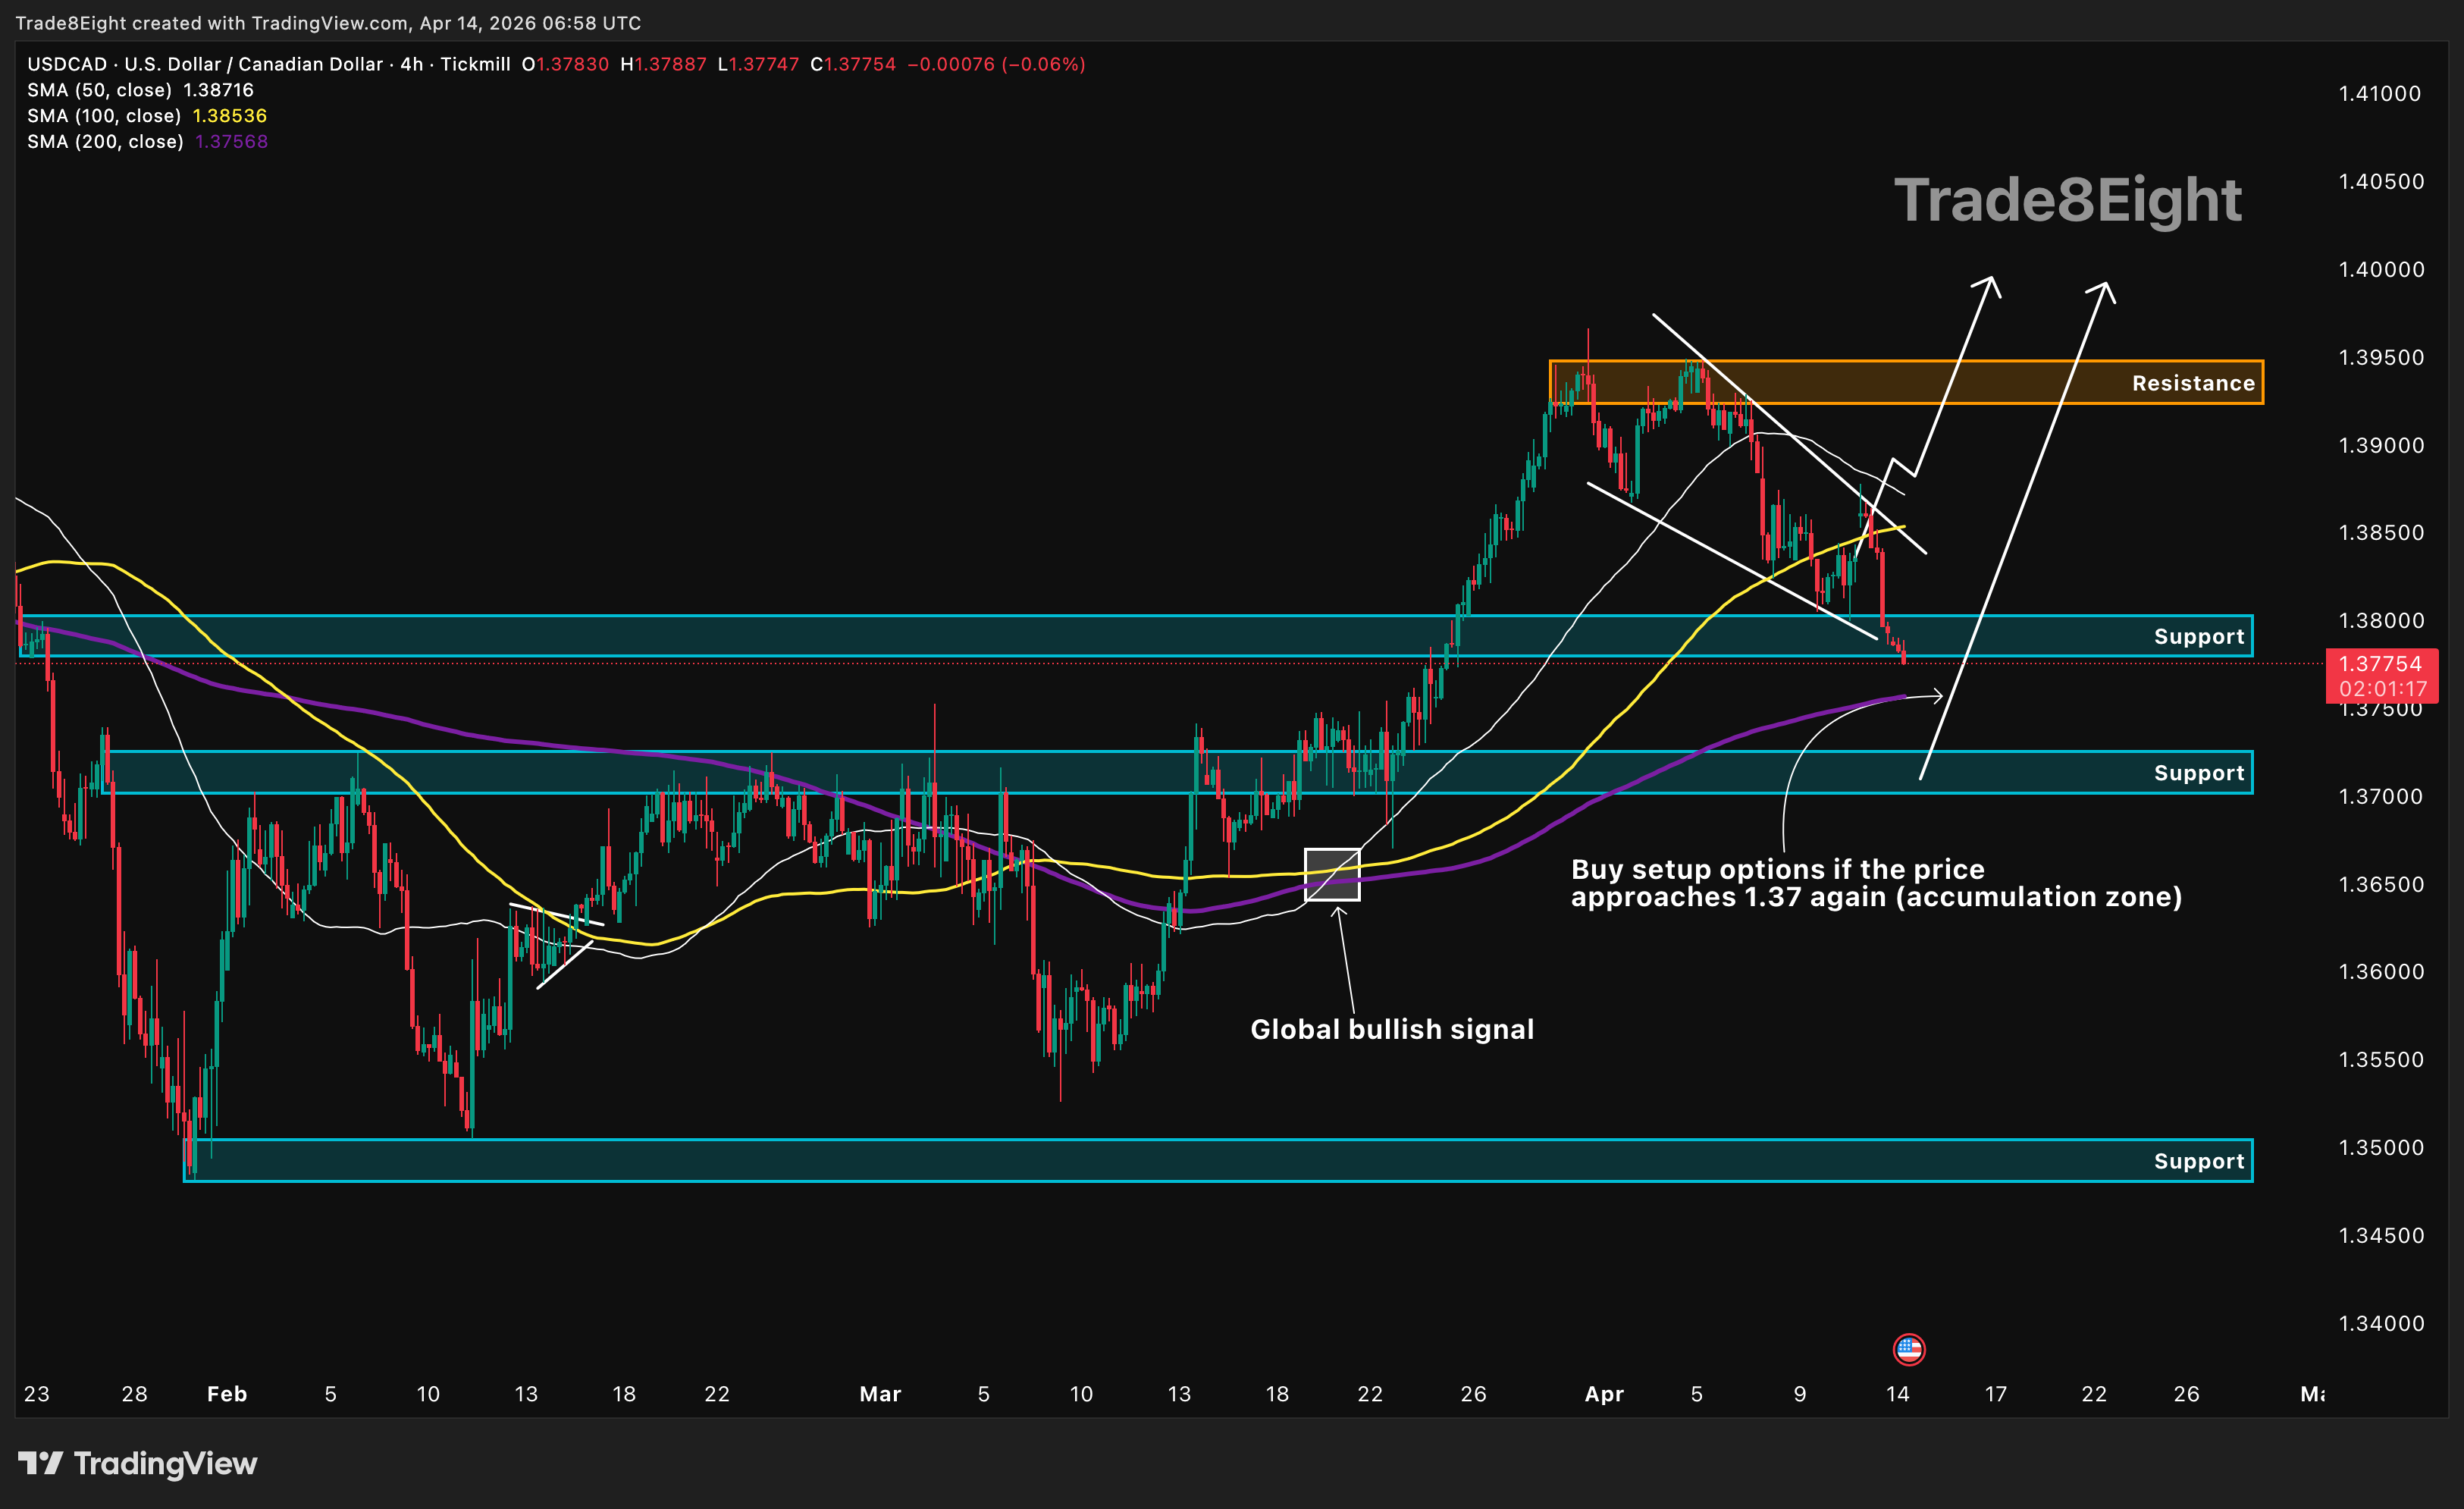Click the 14 date label on time axis
This screenshot has height=1509, width=2464.
tap(1897, 1394)
